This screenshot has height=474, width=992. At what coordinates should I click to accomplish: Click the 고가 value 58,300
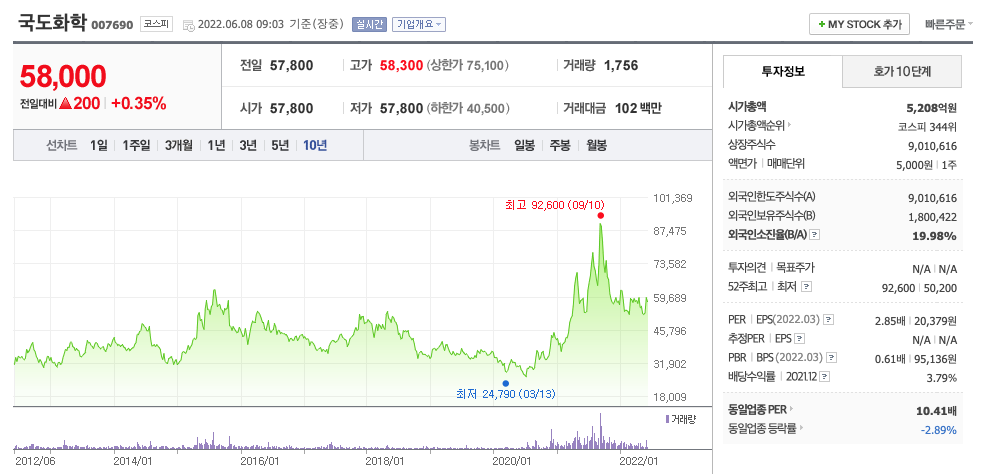tap(401, 65)
